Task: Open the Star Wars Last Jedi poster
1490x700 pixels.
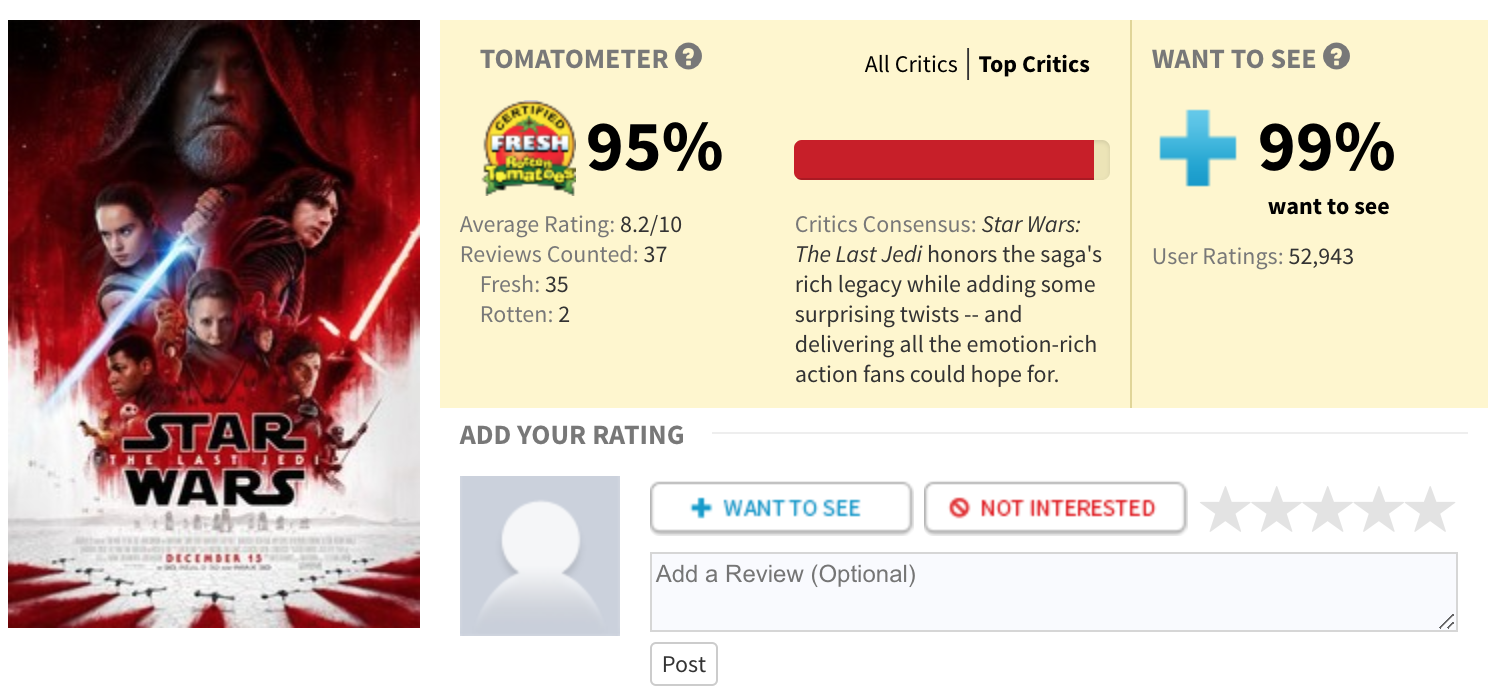Action: coord(214,324)
